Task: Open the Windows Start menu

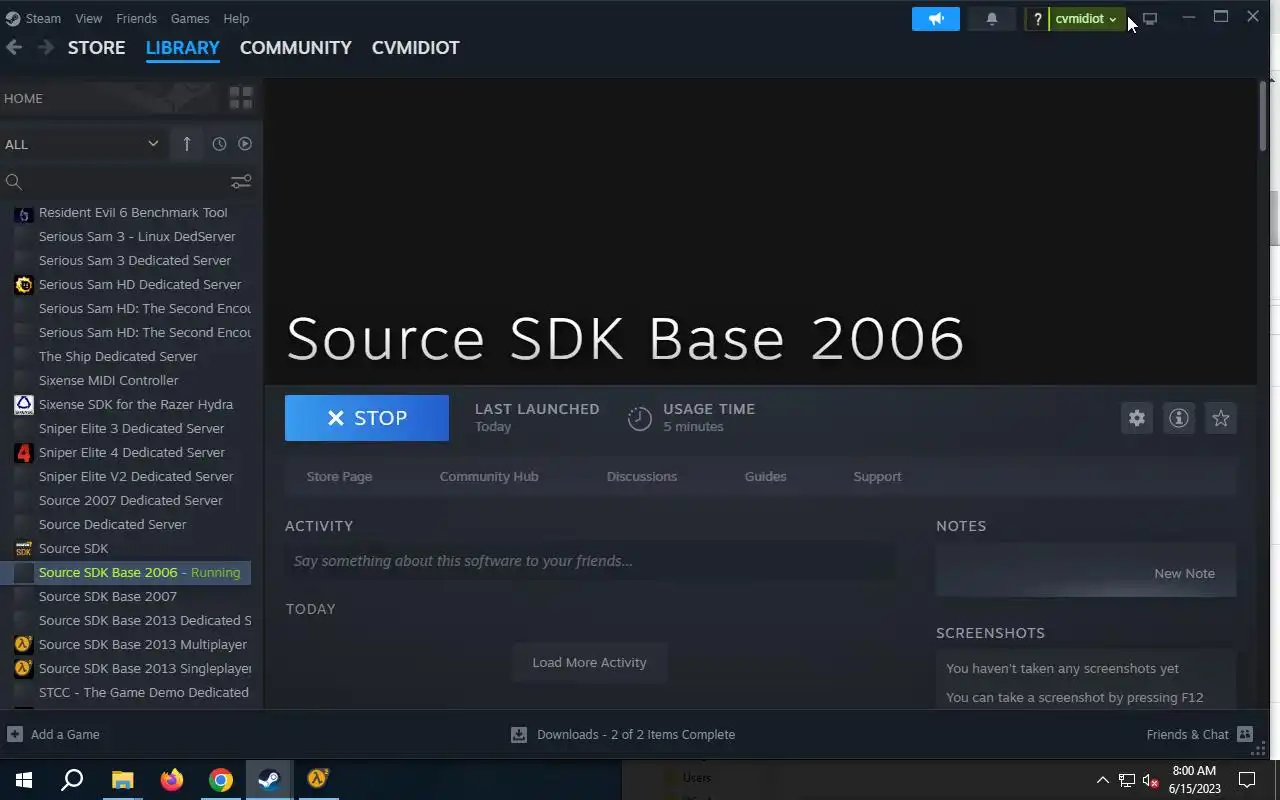Action: pos(24,780)
